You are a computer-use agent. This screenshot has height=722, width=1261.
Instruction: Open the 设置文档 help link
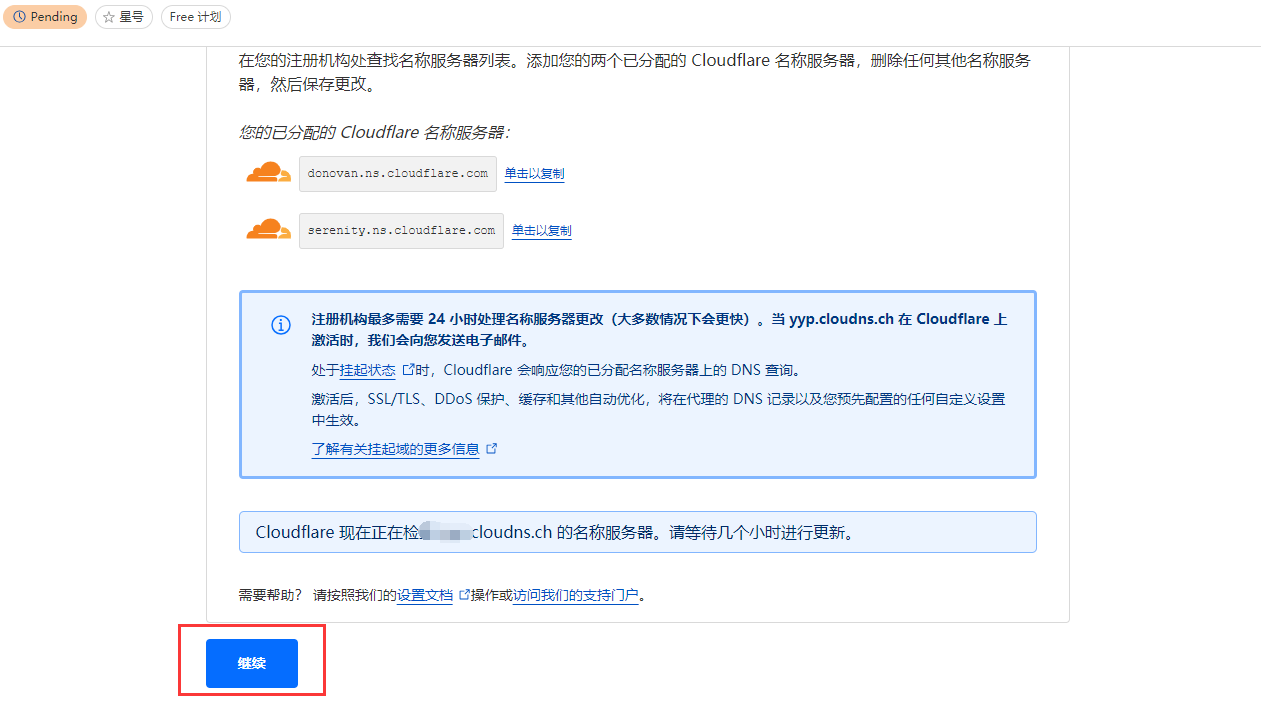[x=425, y=595]
